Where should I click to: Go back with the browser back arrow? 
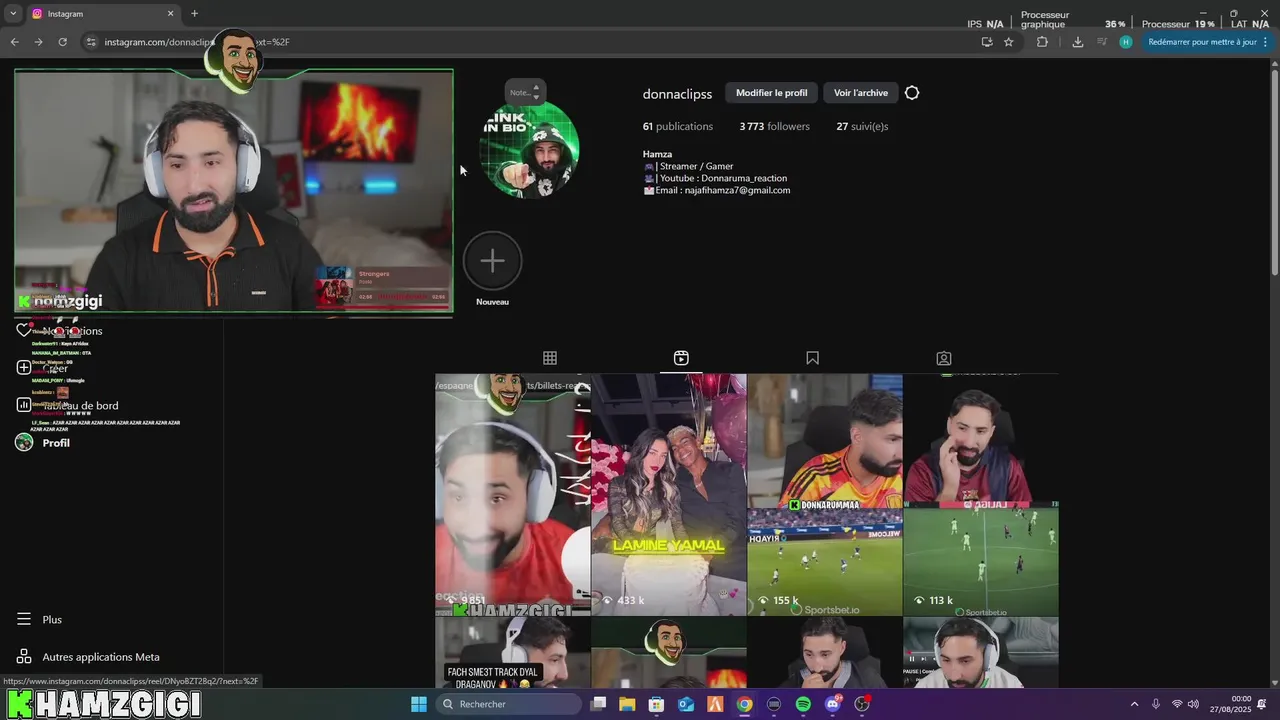[x=14, y=42]
